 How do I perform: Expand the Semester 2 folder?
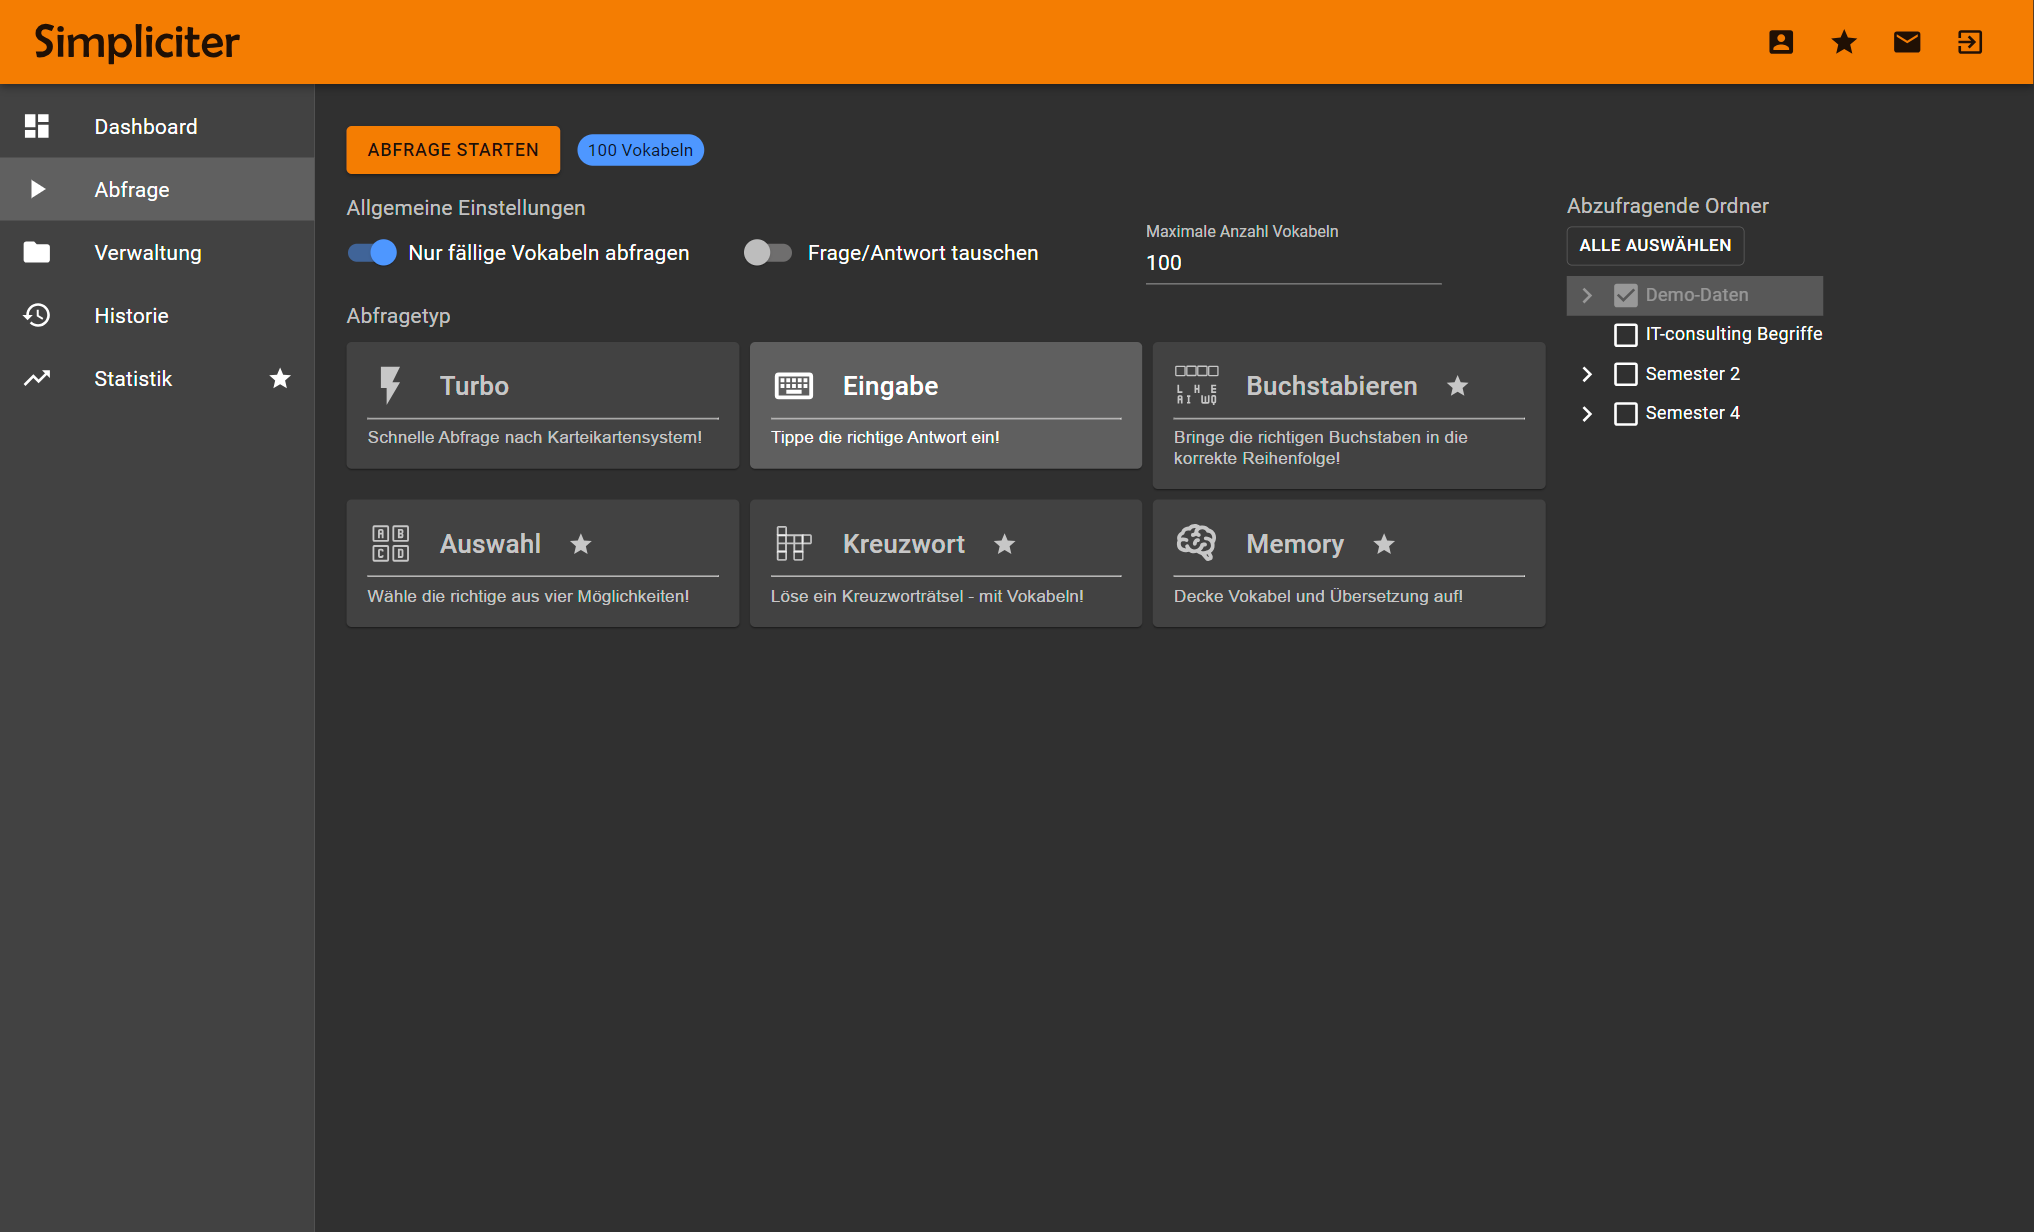[x=1586, y=374]
